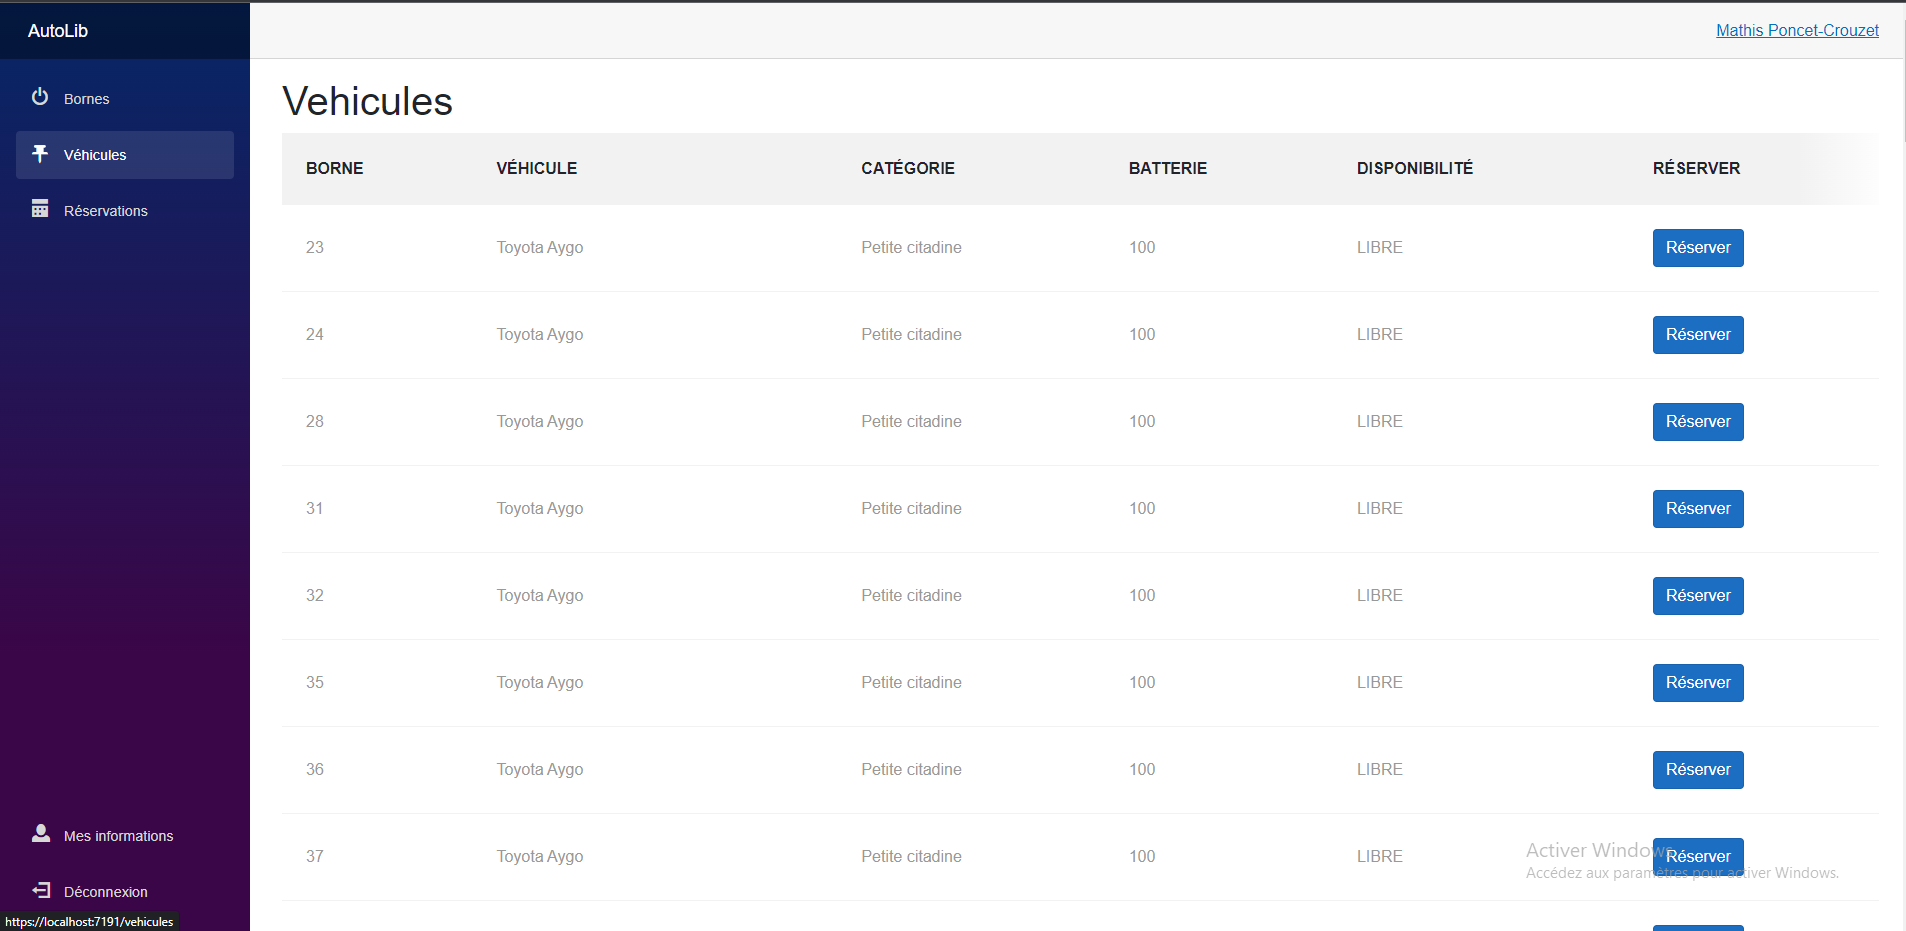The height and width of the screenshot is (931, 1906).
Task: Click the BORNE column header
Action: click(335, 168)
